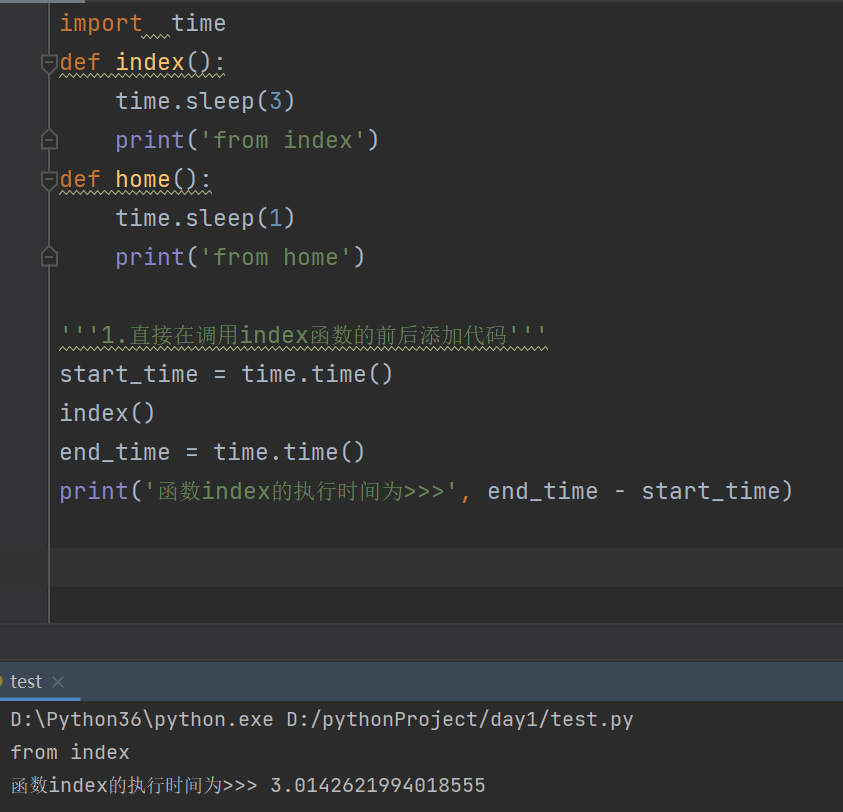Click the def index() function name
843x812 pixels.
point(150,62)
